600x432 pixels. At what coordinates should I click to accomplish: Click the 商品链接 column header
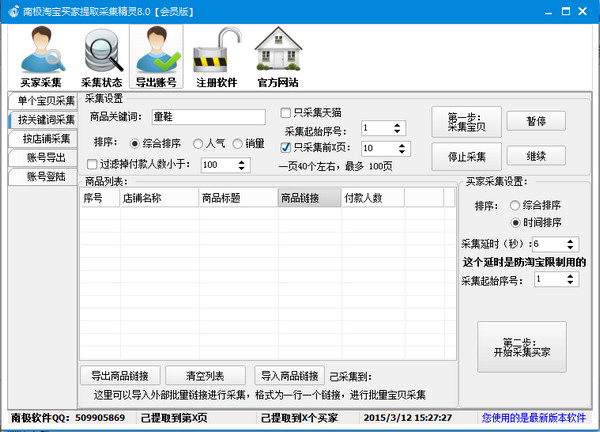click(308, 198)
